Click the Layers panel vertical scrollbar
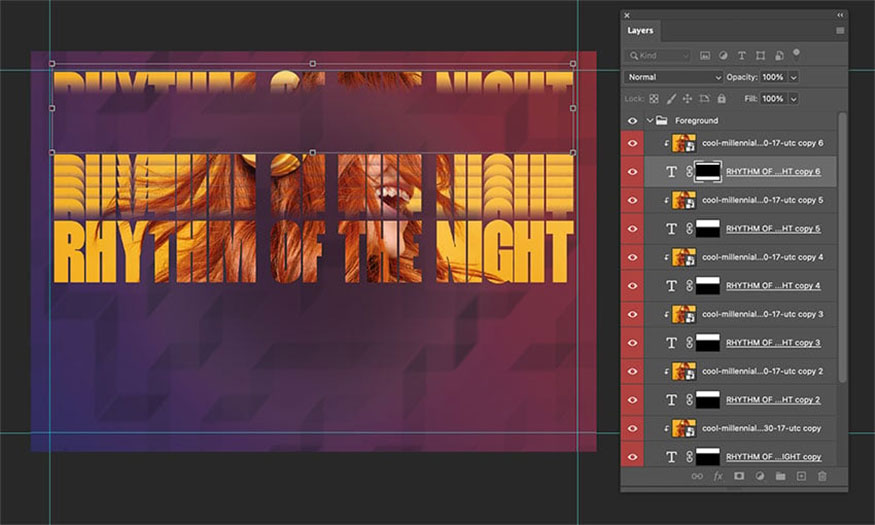 point(843,247)
